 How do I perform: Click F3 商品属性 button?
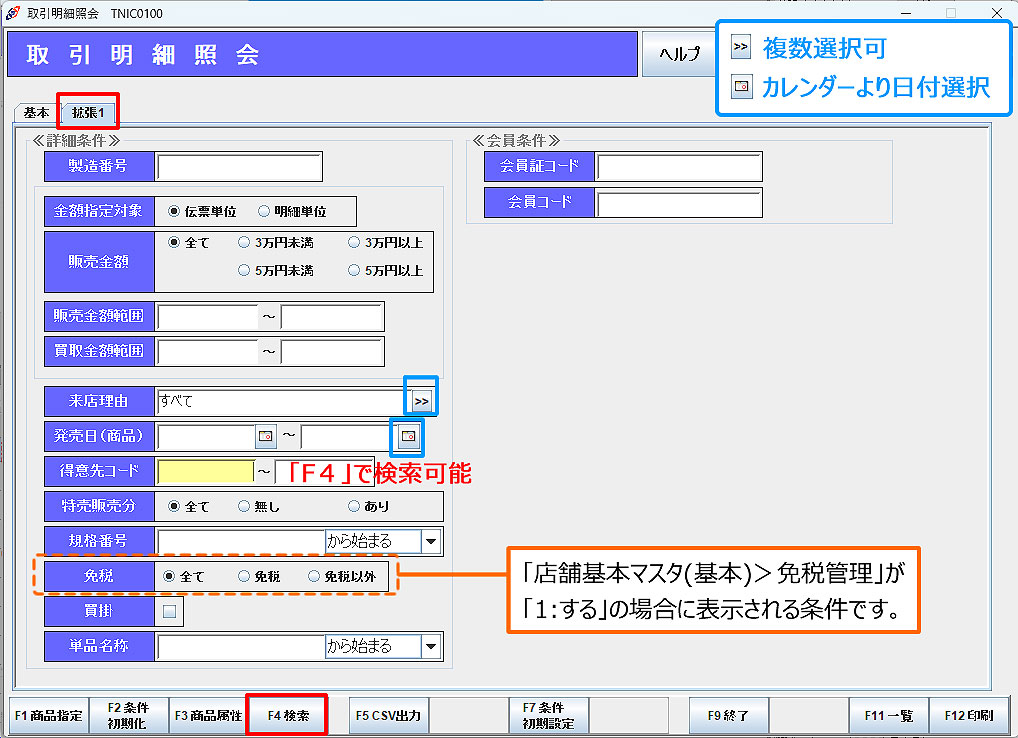pos(208,715)
